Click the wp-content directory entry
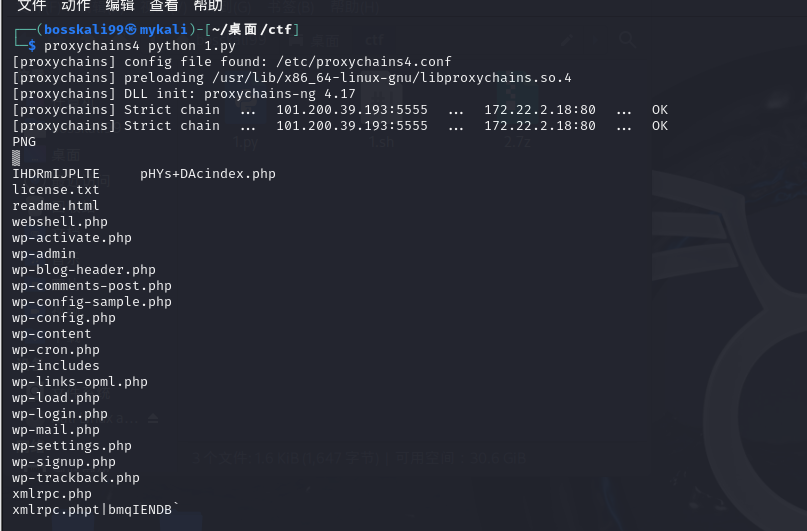The width and height of the screenshot is (807, 531). [52, 334]
